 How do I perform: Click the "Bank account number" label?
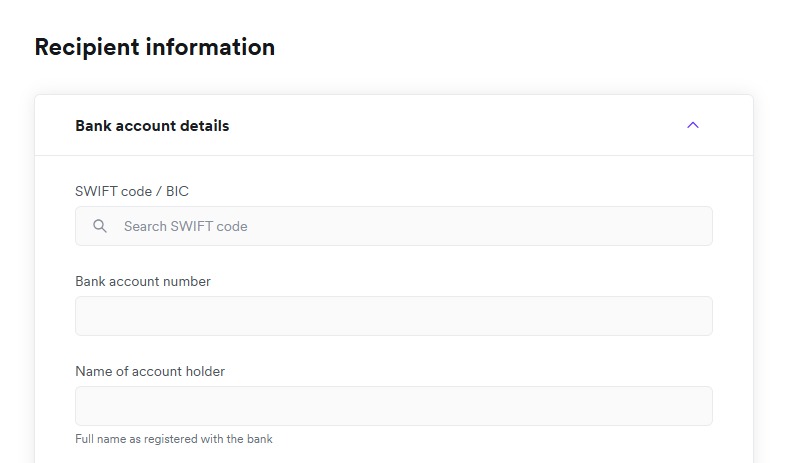tap(143, 281)
